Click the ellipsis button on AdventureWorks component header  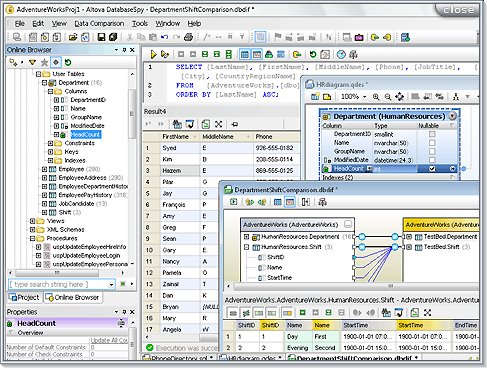(x=348, y=224)
